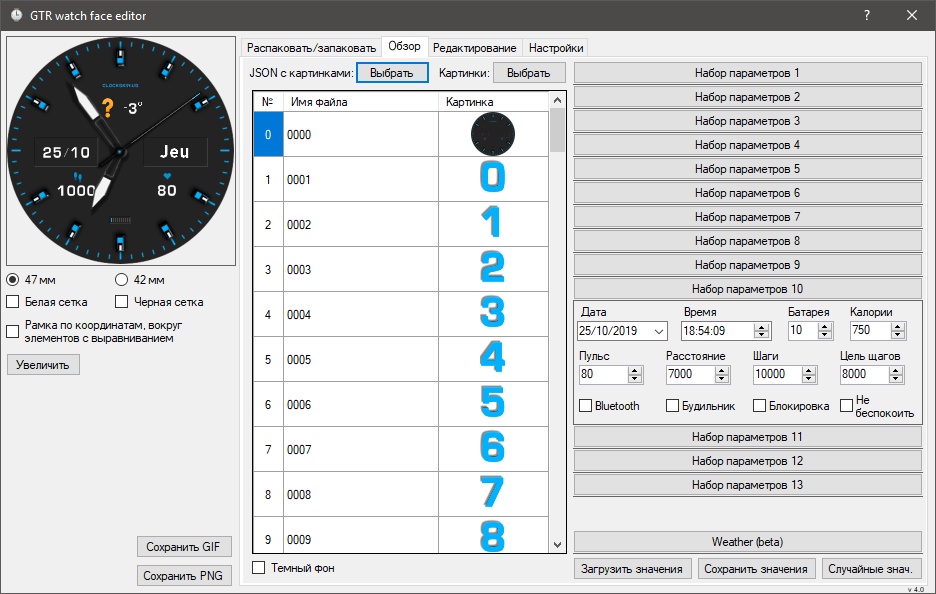Click the help question mark in title bar

click(866, 15)
